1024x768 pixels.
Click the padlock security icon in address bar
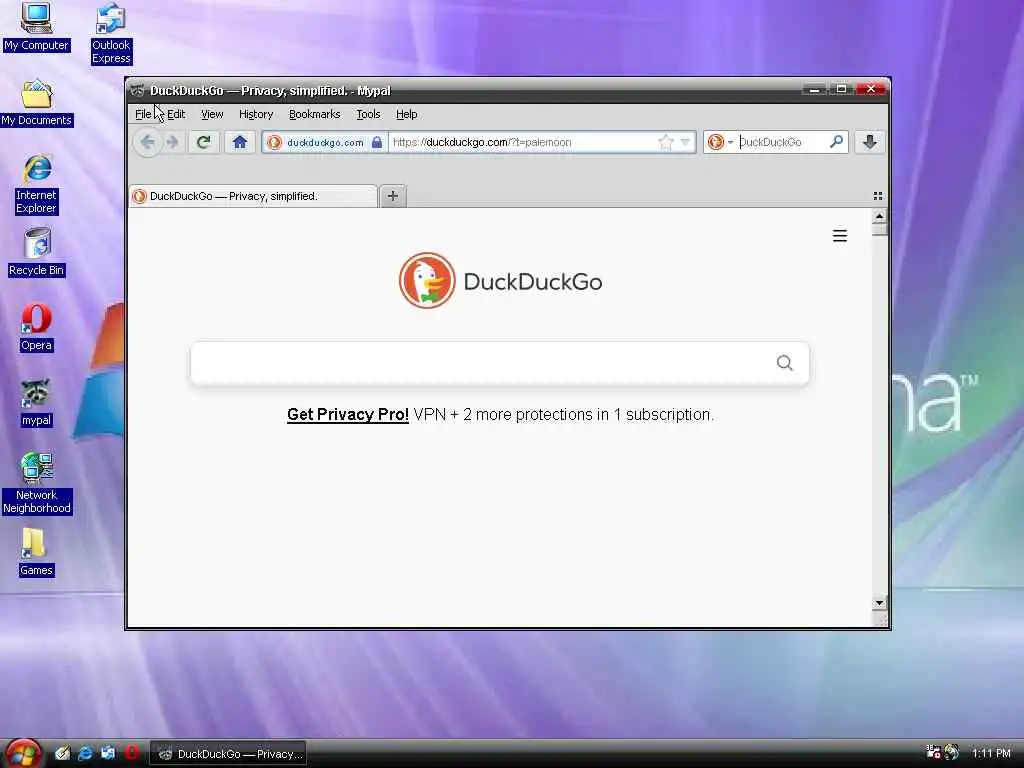pos(377,142)
